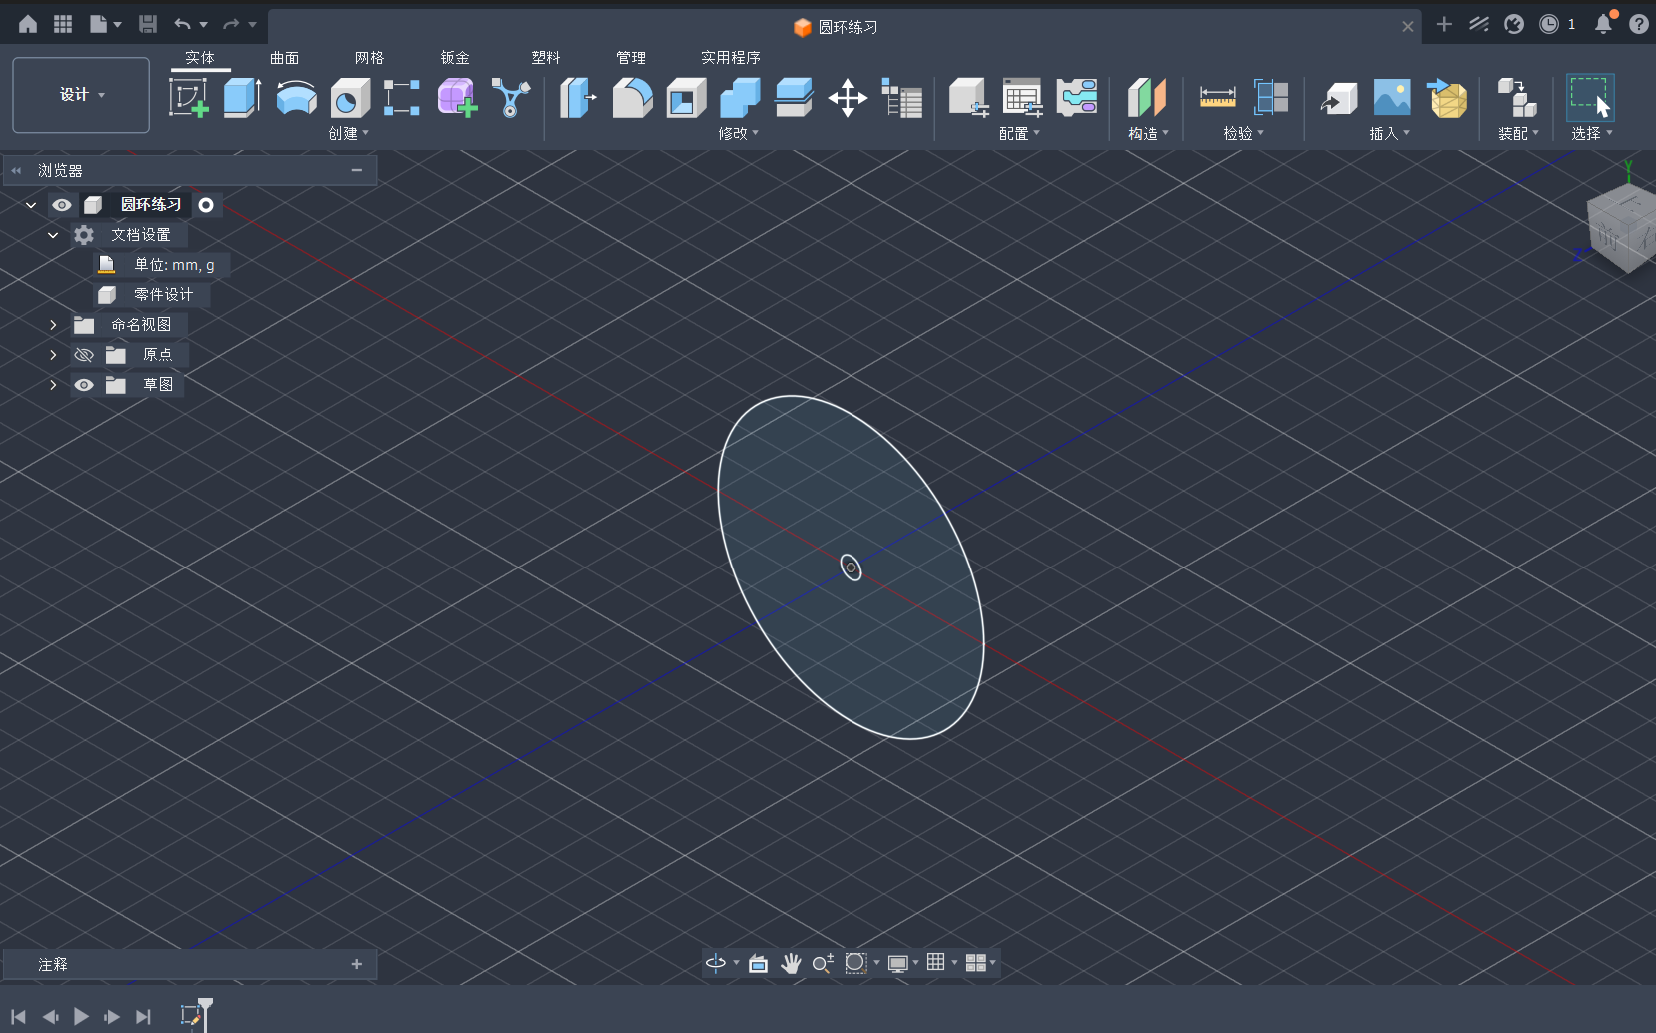Toggle visibility of 圆环练习 component
The width and height of the screenshot is (1656, 1033).
[x=62, y=205]
